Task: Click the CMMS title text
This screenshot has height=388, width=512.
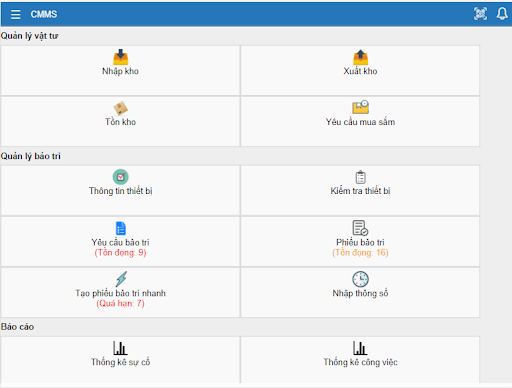Action: [44, 14]
